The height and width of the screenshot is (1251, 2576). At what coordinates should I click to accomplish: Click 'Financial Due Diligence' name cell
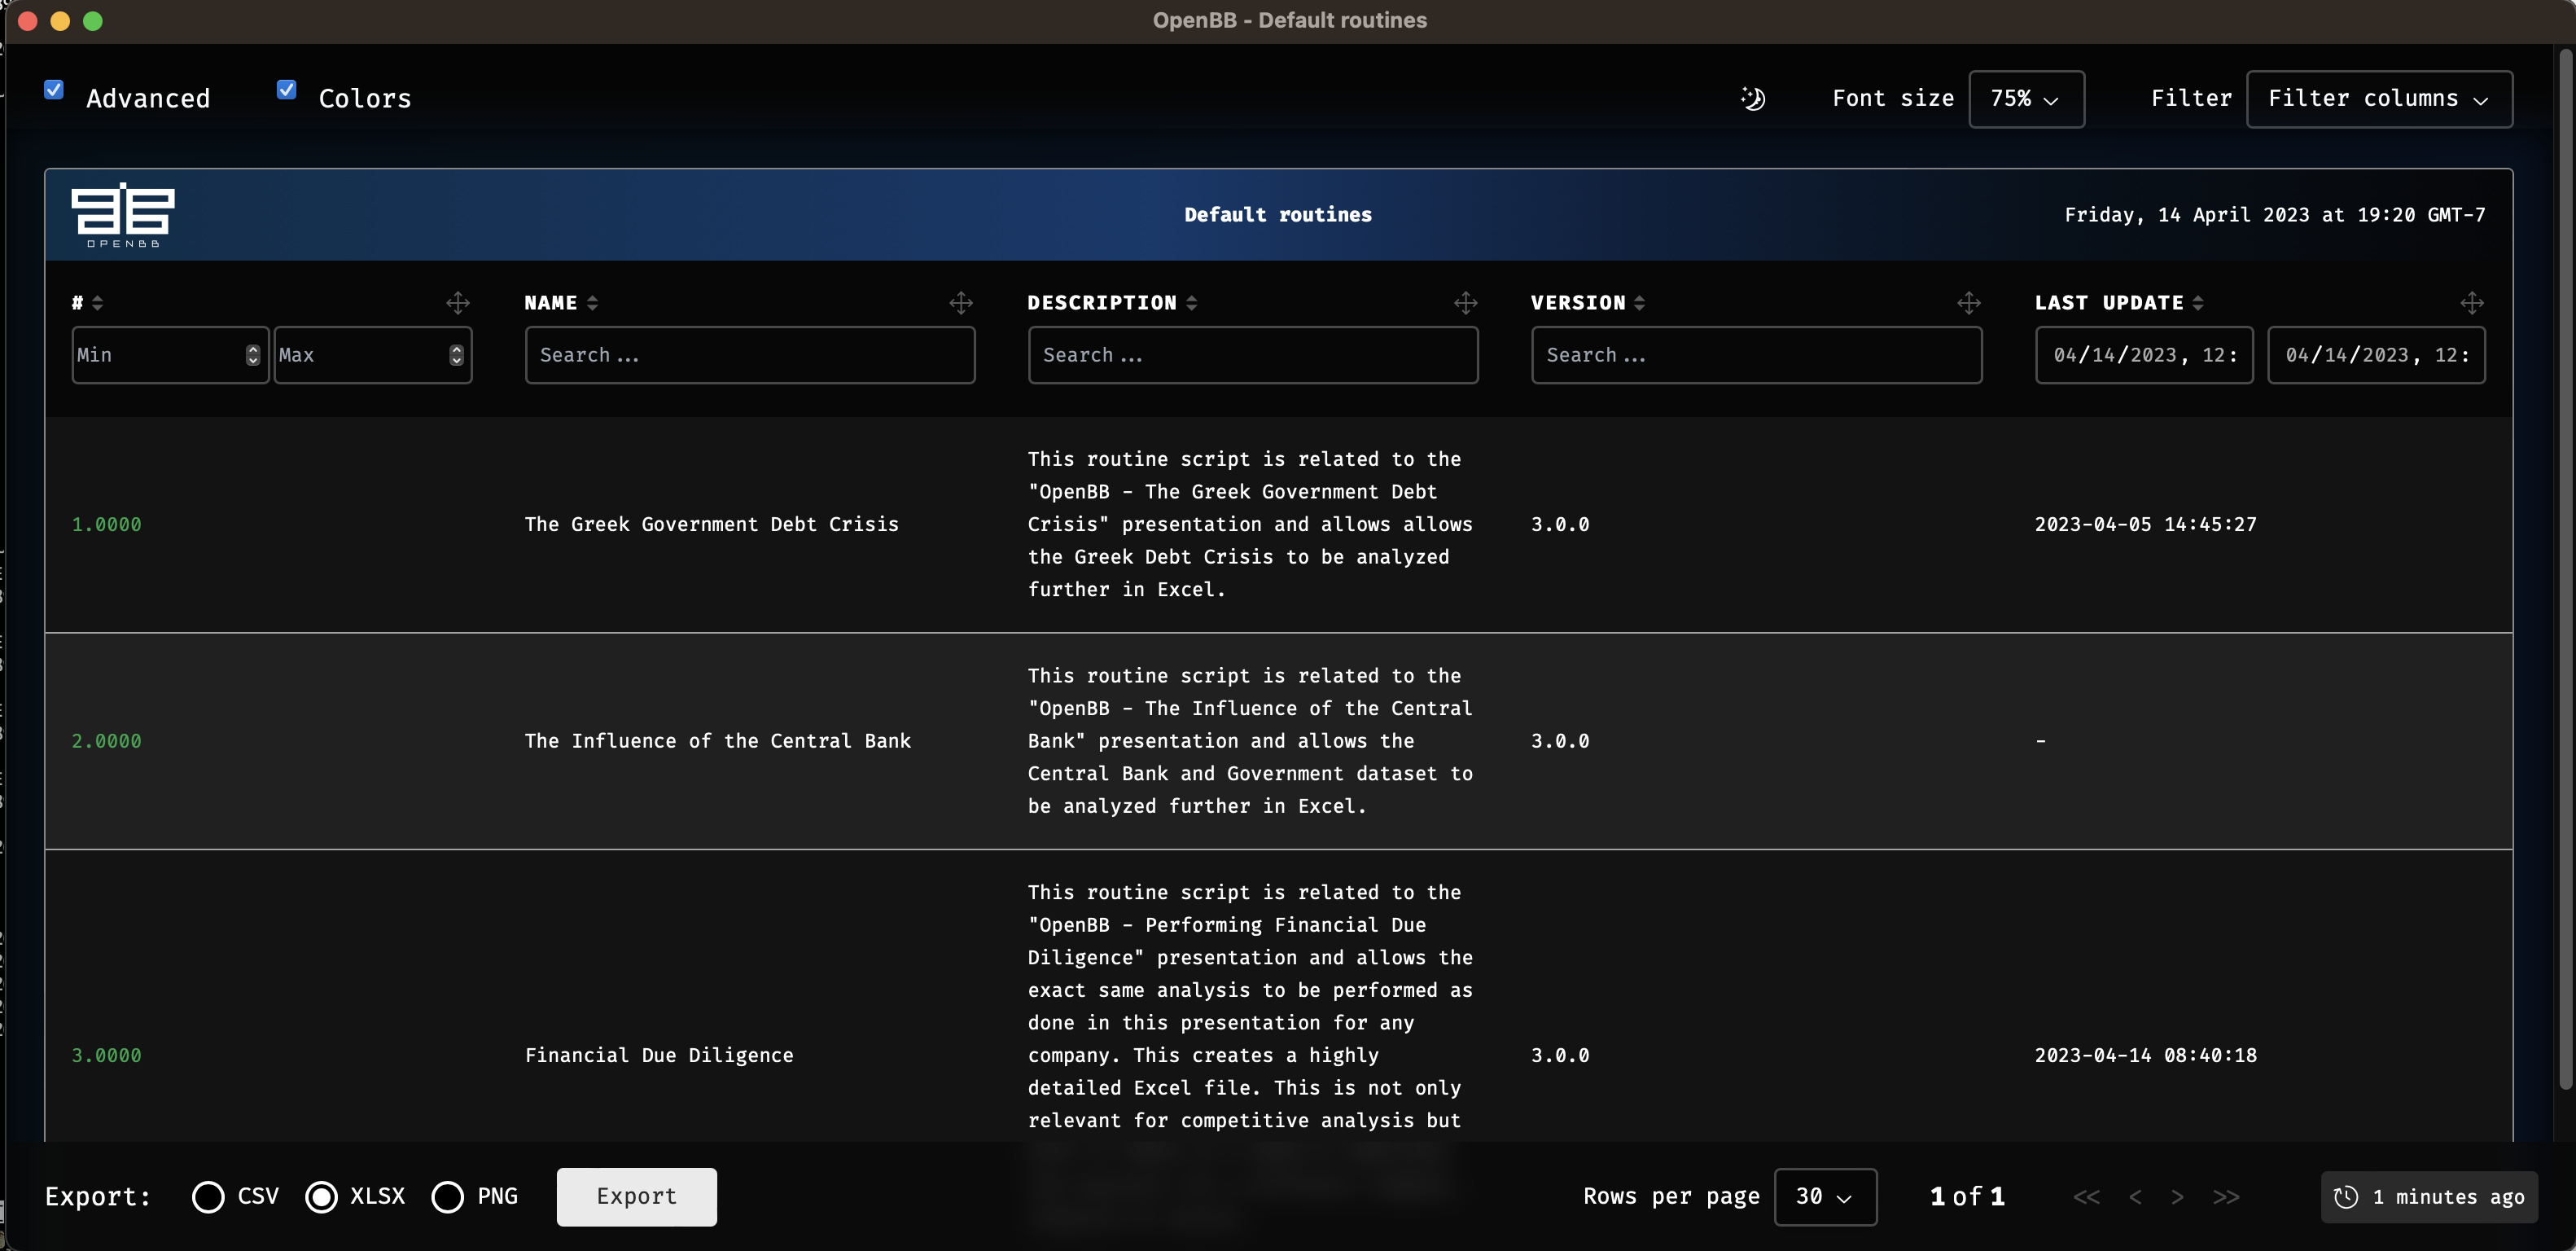coord(658,1056)
